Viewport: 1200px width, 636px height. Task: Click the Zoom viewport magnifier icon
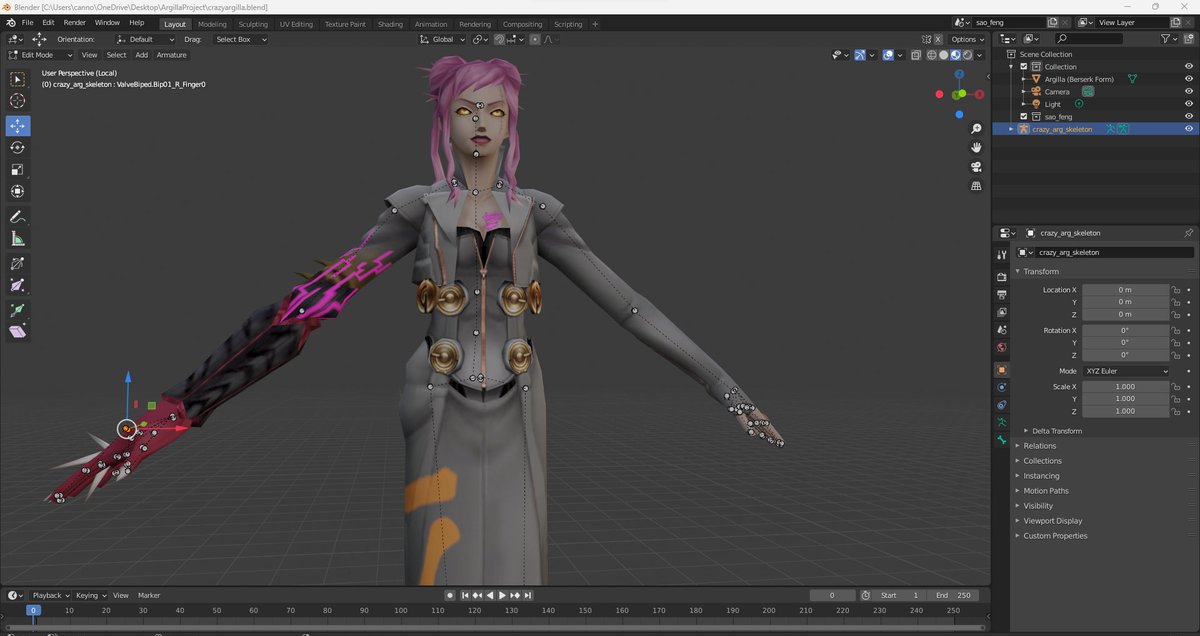976,129
